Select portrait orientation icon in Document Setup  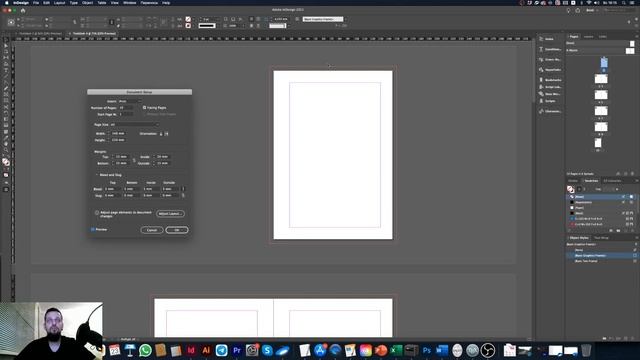(161, 133)
